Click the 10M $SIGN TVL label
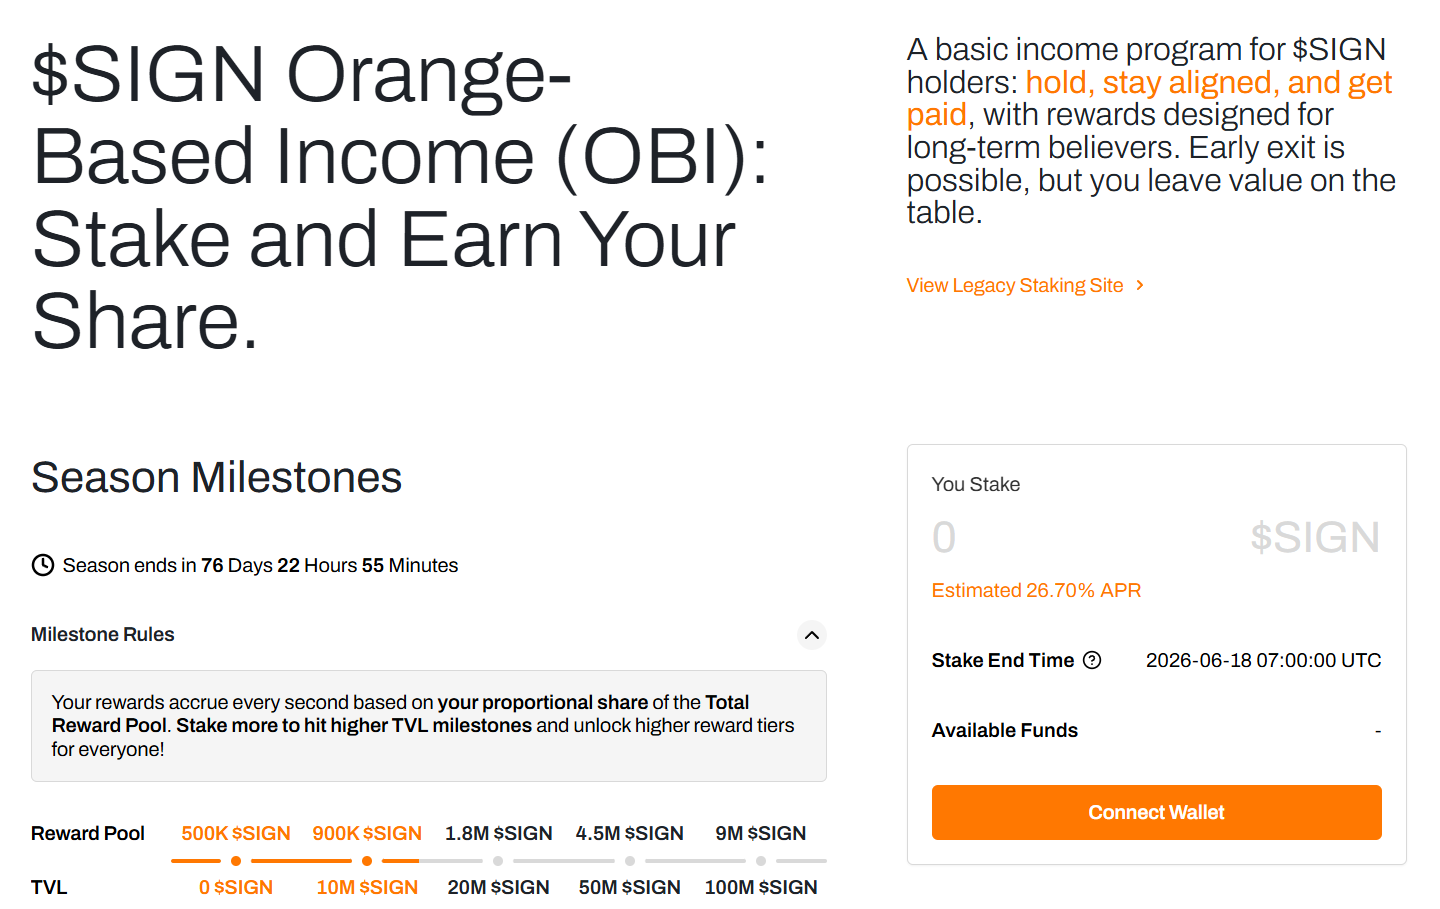Screen dimensions: 1440x909 367,887
